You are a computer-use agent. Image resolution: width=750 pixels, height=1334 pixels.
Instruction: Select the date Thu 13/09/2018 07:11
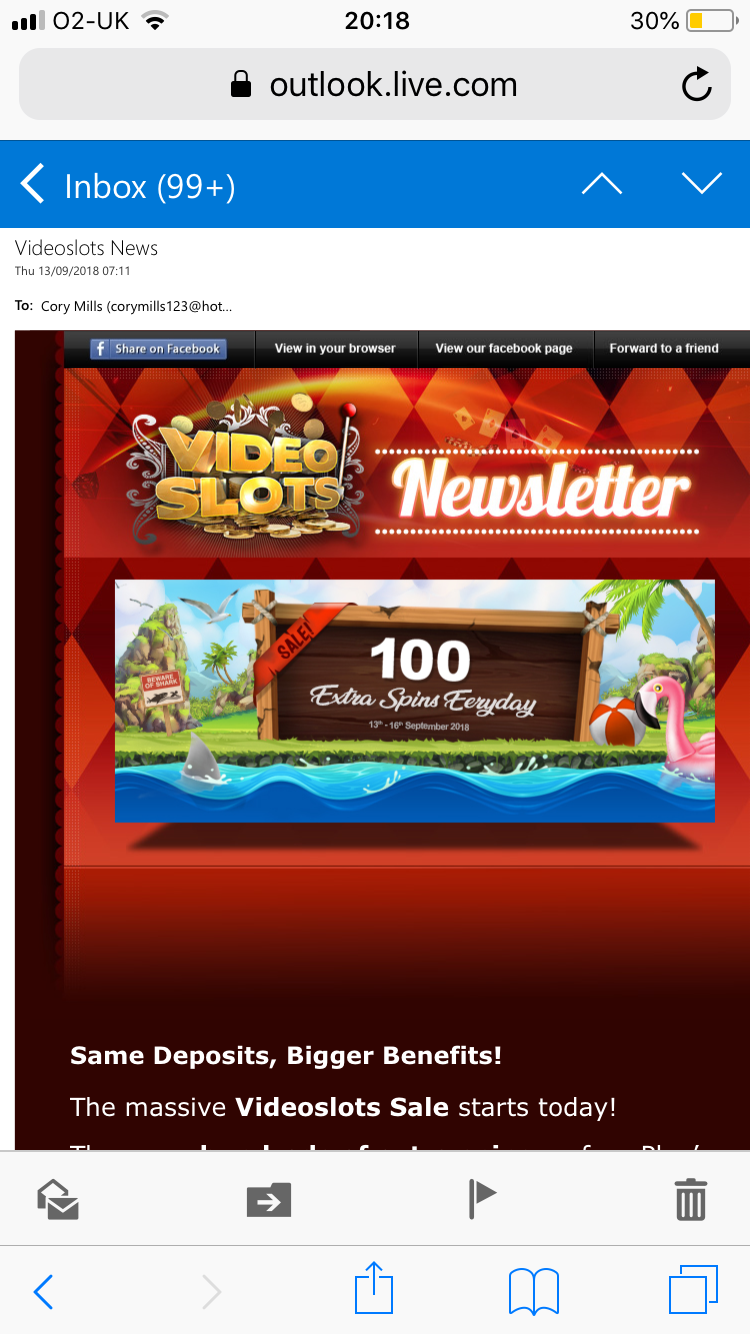coord(72,271)
